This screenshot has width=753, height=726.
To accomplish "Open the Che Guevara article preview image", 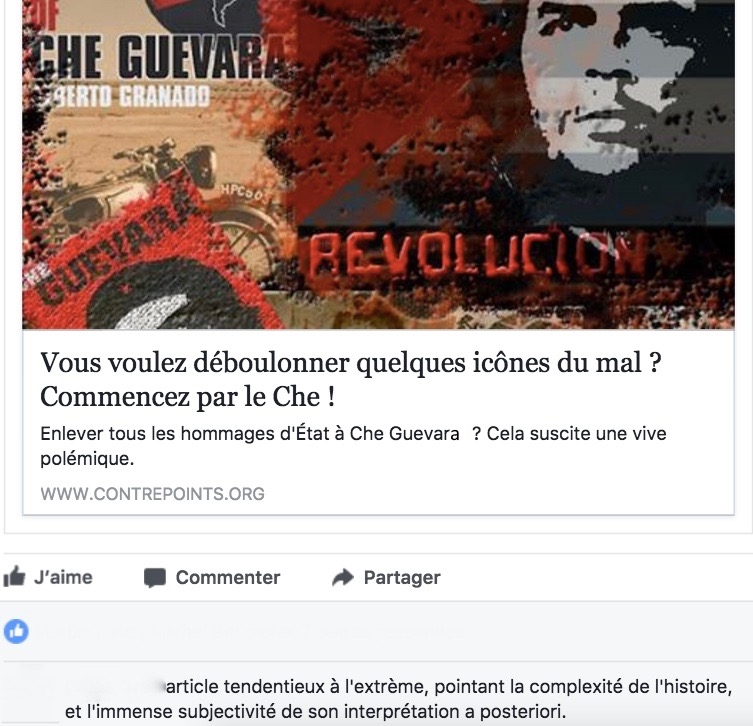I will click(x=378, y=164).
